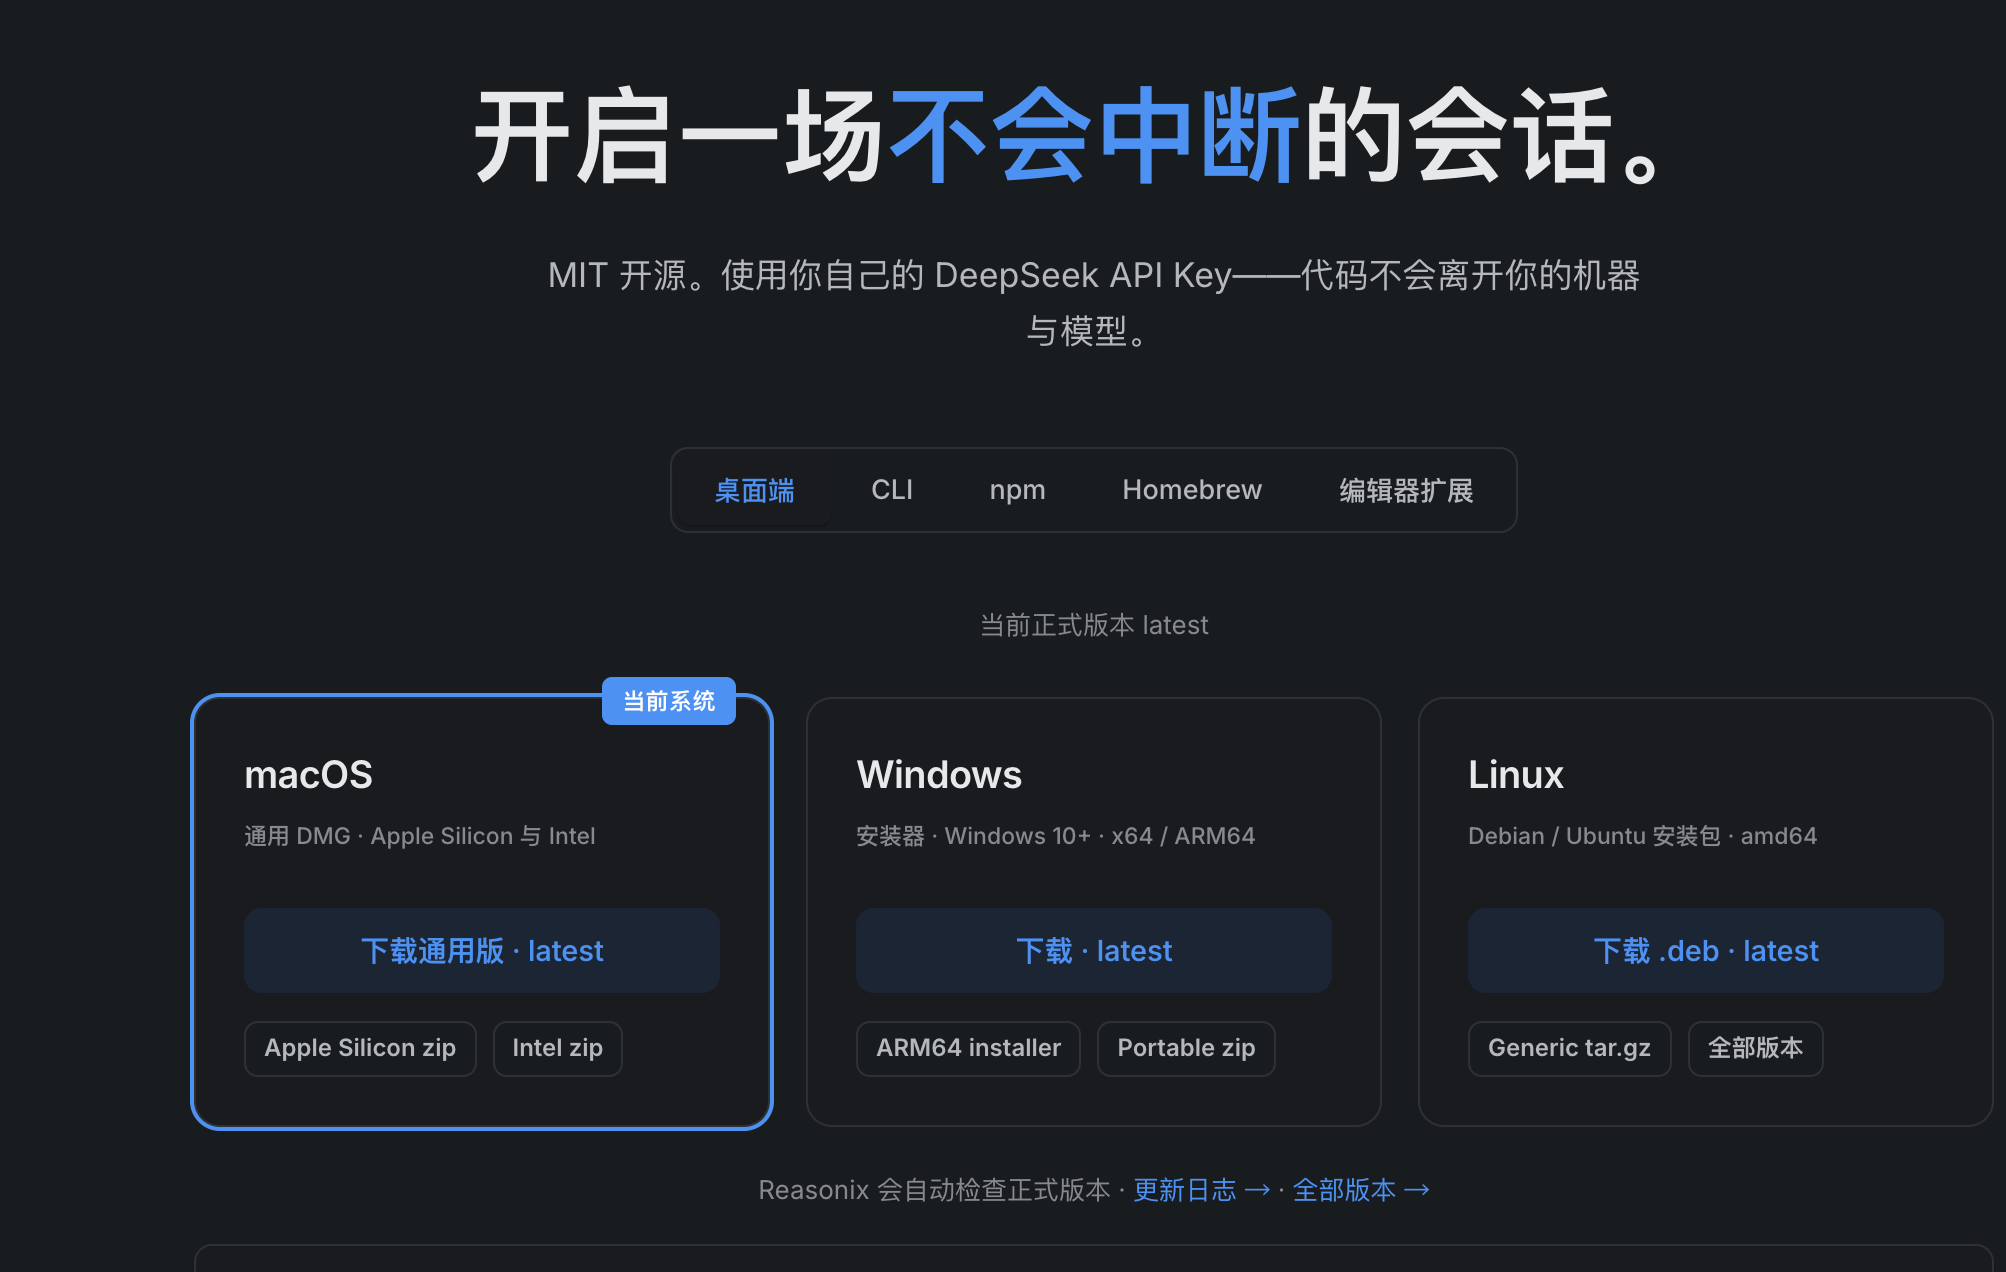This screenshot has width=2006, height=1272.
Task: Click the text 当前正式版本 latest
Action: 1094,625
